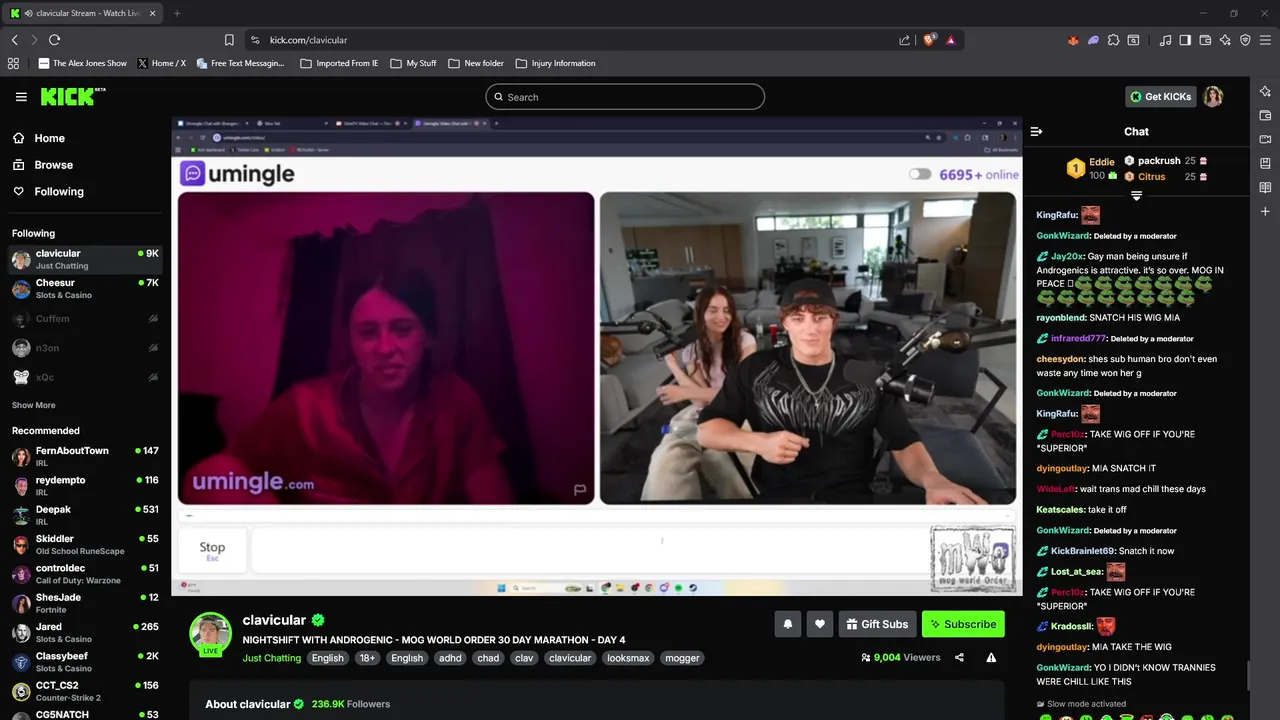The height and width of the screenshot is (720, 1280).
Task: Focus the Kick search field
Action: point(625,97)
